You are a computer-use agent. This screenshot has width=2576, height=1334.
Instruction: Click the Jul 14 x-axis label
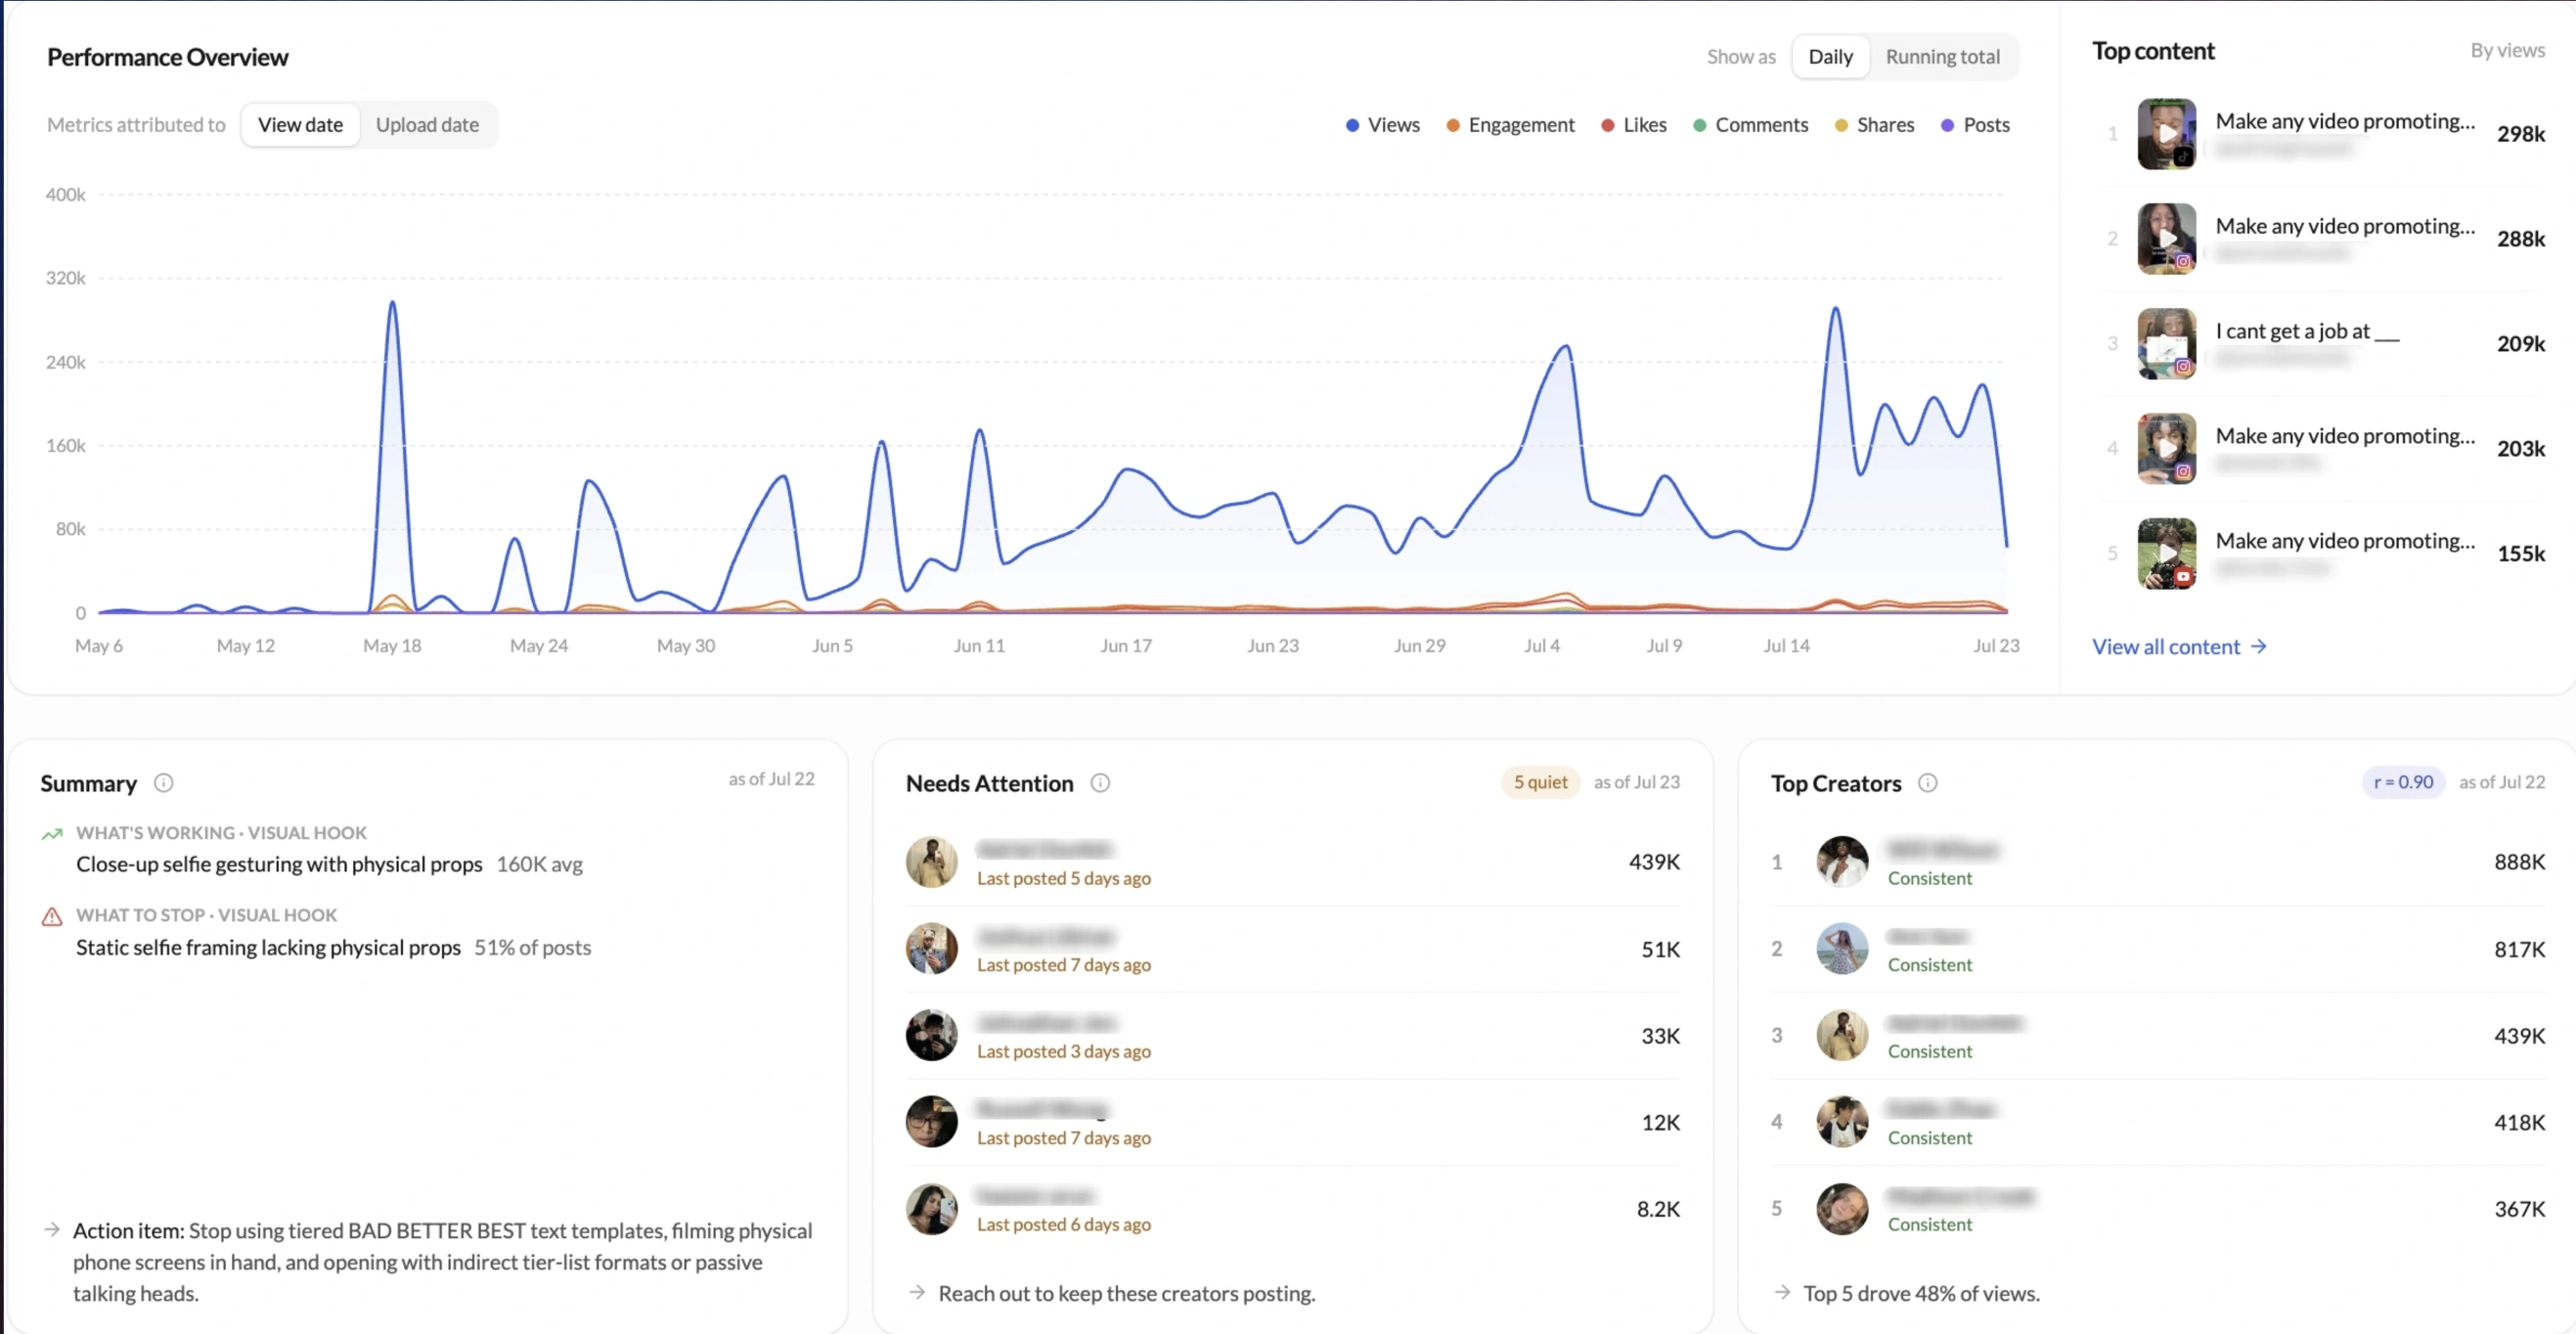pos(1786,646)
